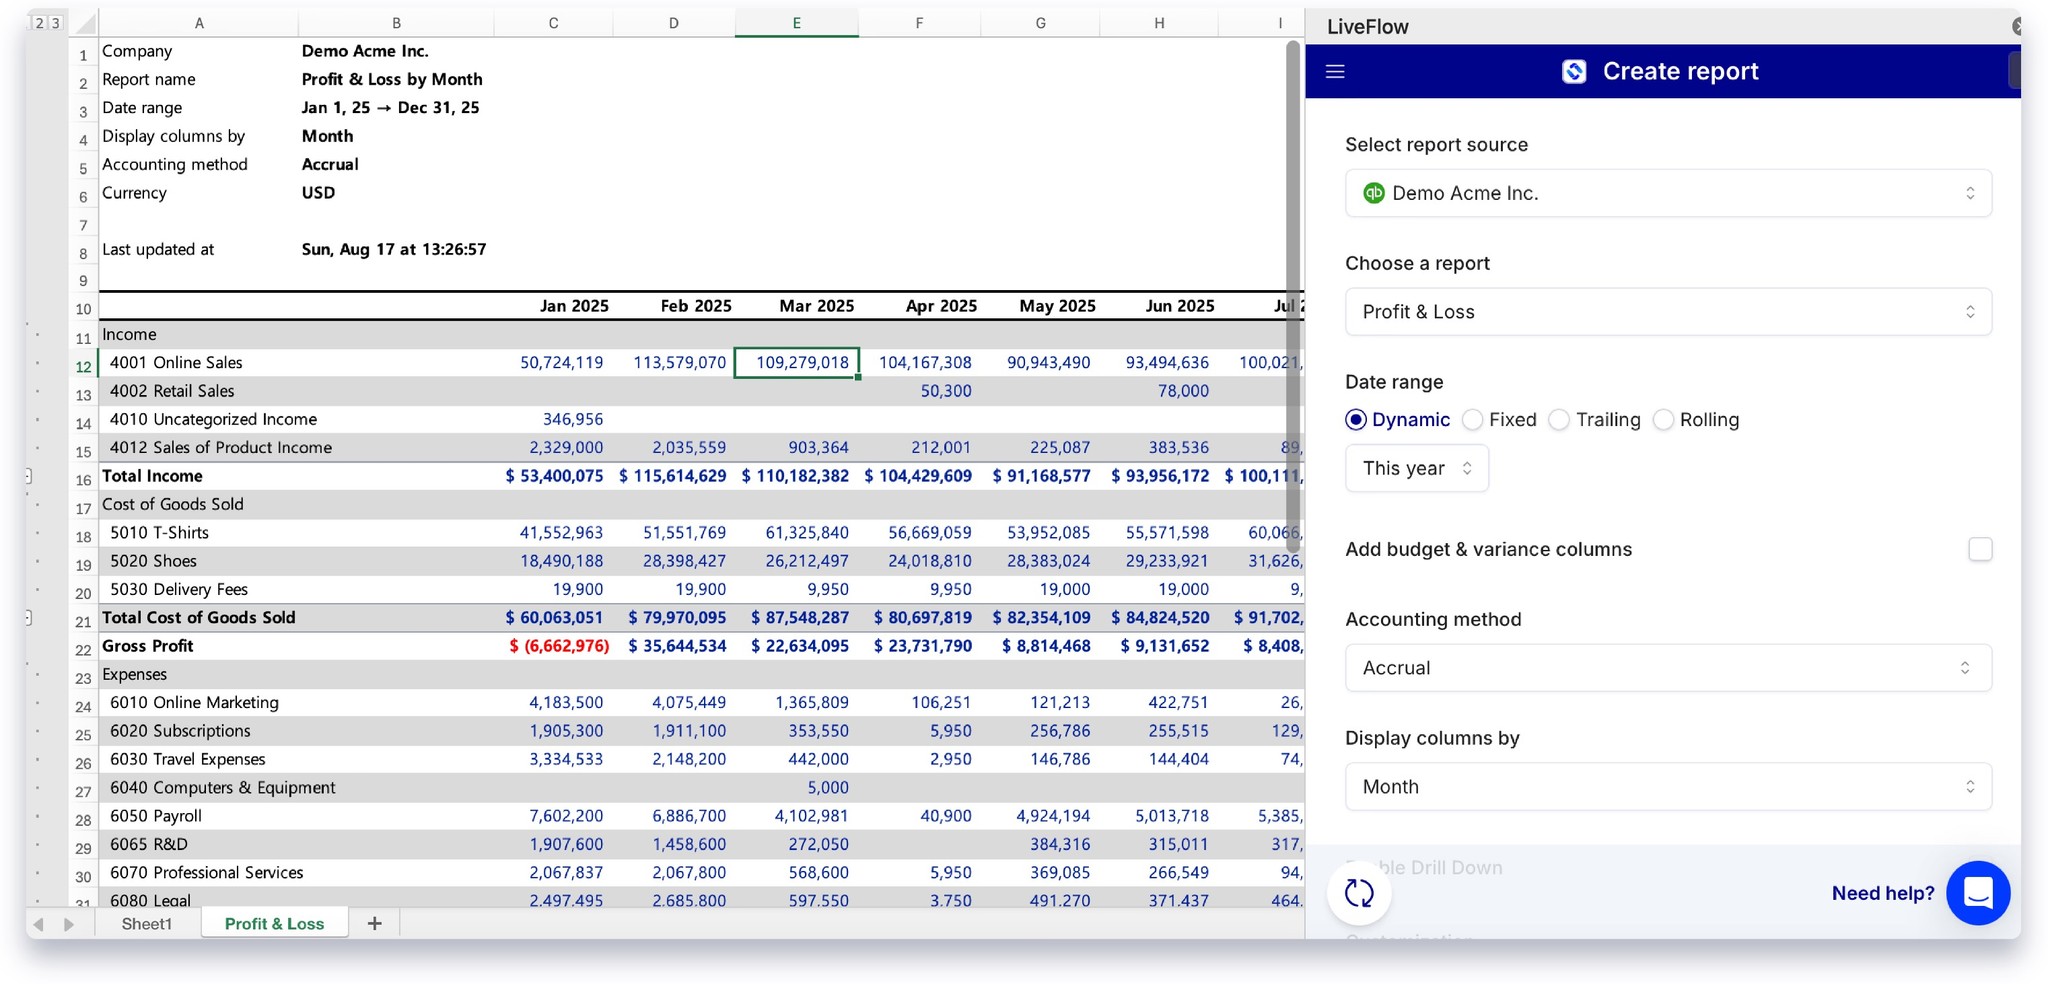Open the chat support bubble
The width and height of the screenshot is (2048, 984).
pos(1977,893)
